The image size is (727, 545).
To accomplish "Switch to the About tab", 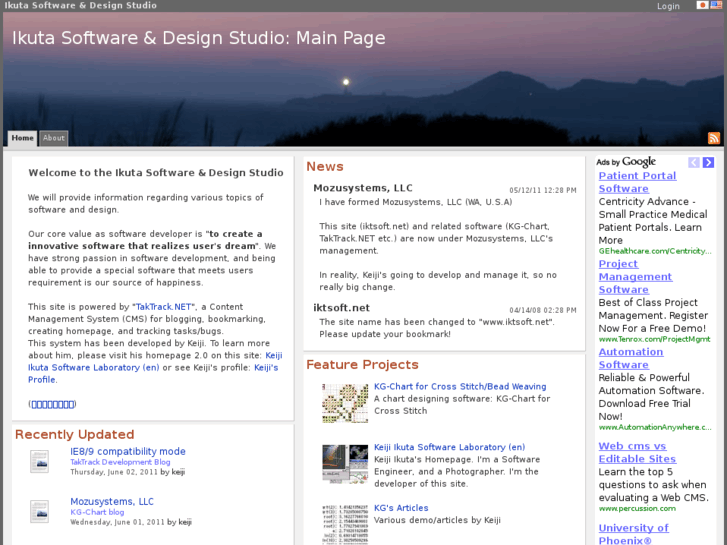I will pyautogui.click(x=54, y=138).
